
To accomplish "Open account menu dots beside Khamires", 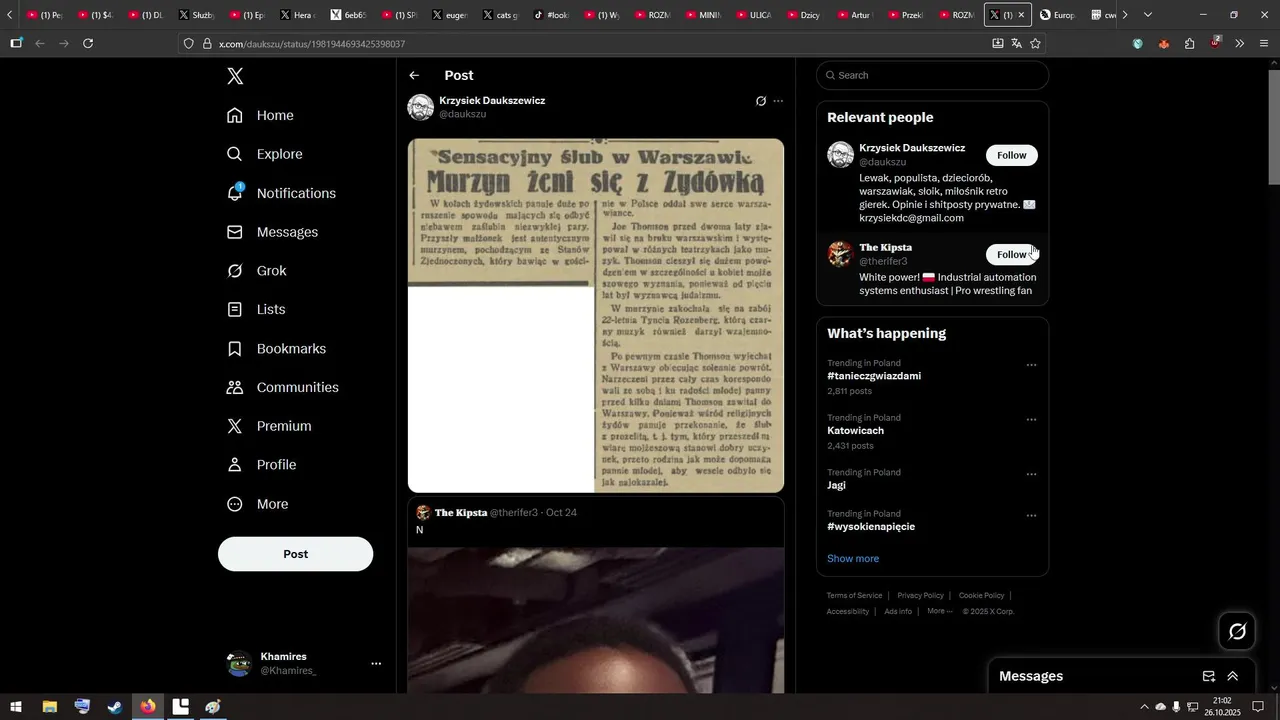I will tap(376, 663).
